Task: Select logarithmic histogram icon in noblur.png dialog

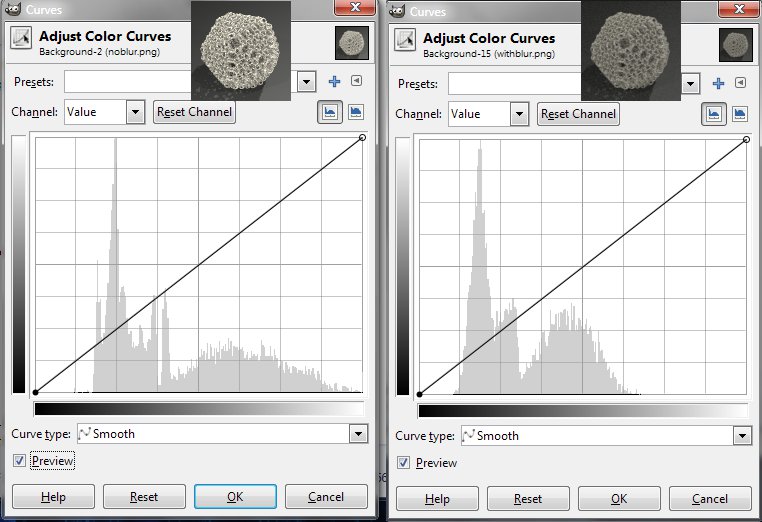Action: pos(355,113)
